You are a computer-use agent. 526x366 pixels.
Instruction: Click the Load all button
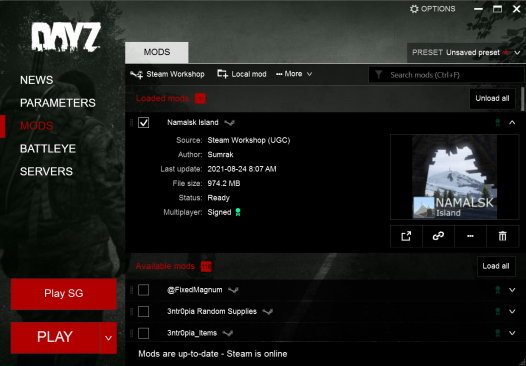[496, 266]
